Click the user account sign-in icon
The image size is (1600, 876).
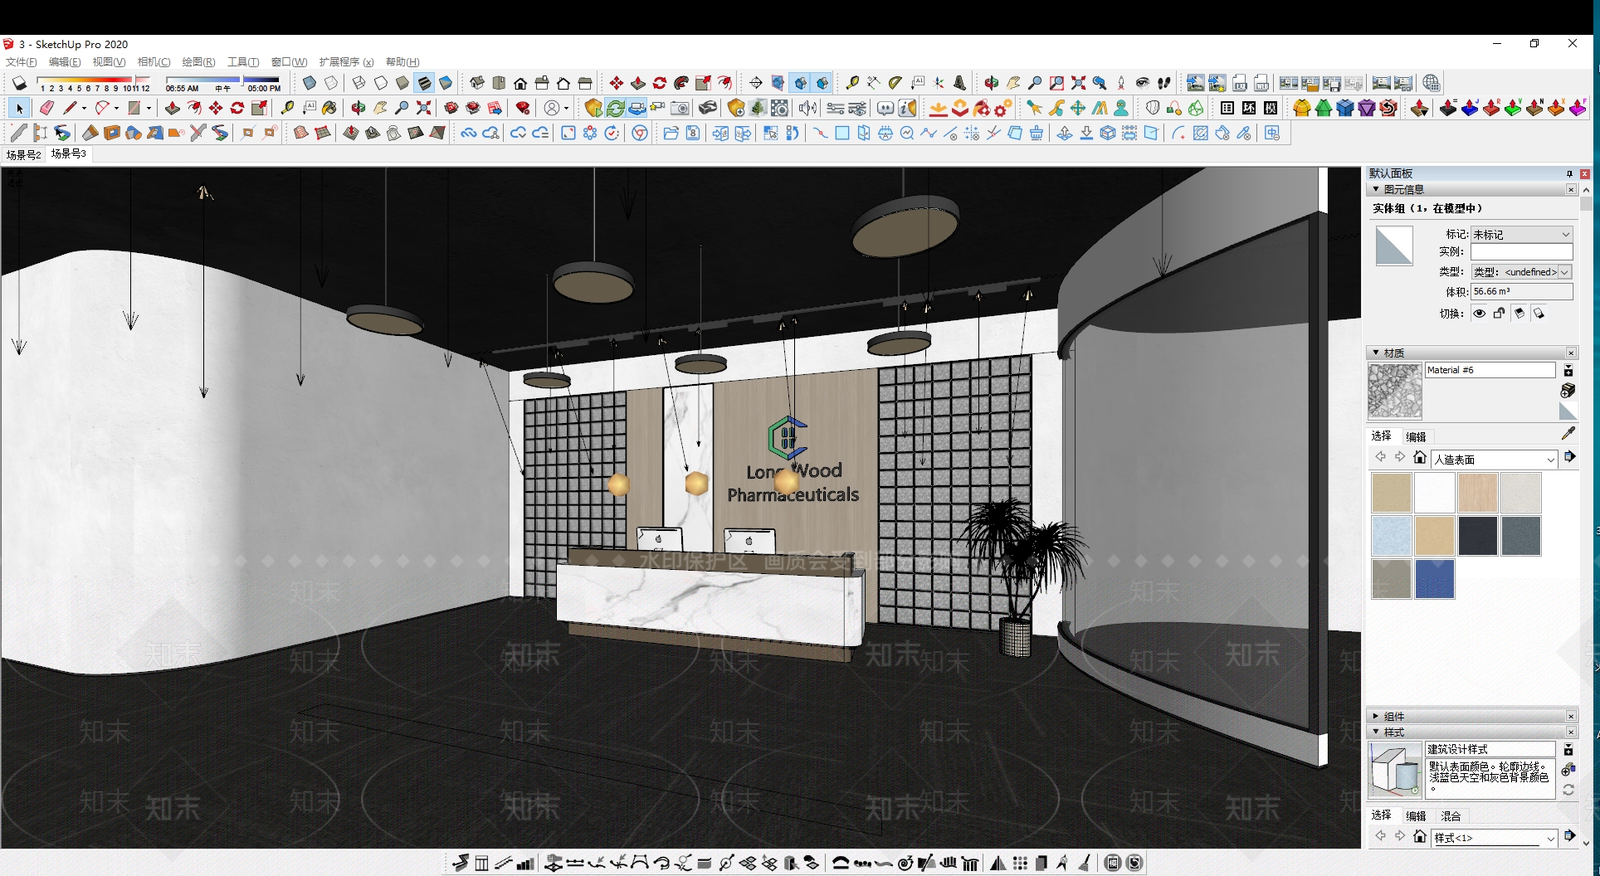[x=552, y=108]
